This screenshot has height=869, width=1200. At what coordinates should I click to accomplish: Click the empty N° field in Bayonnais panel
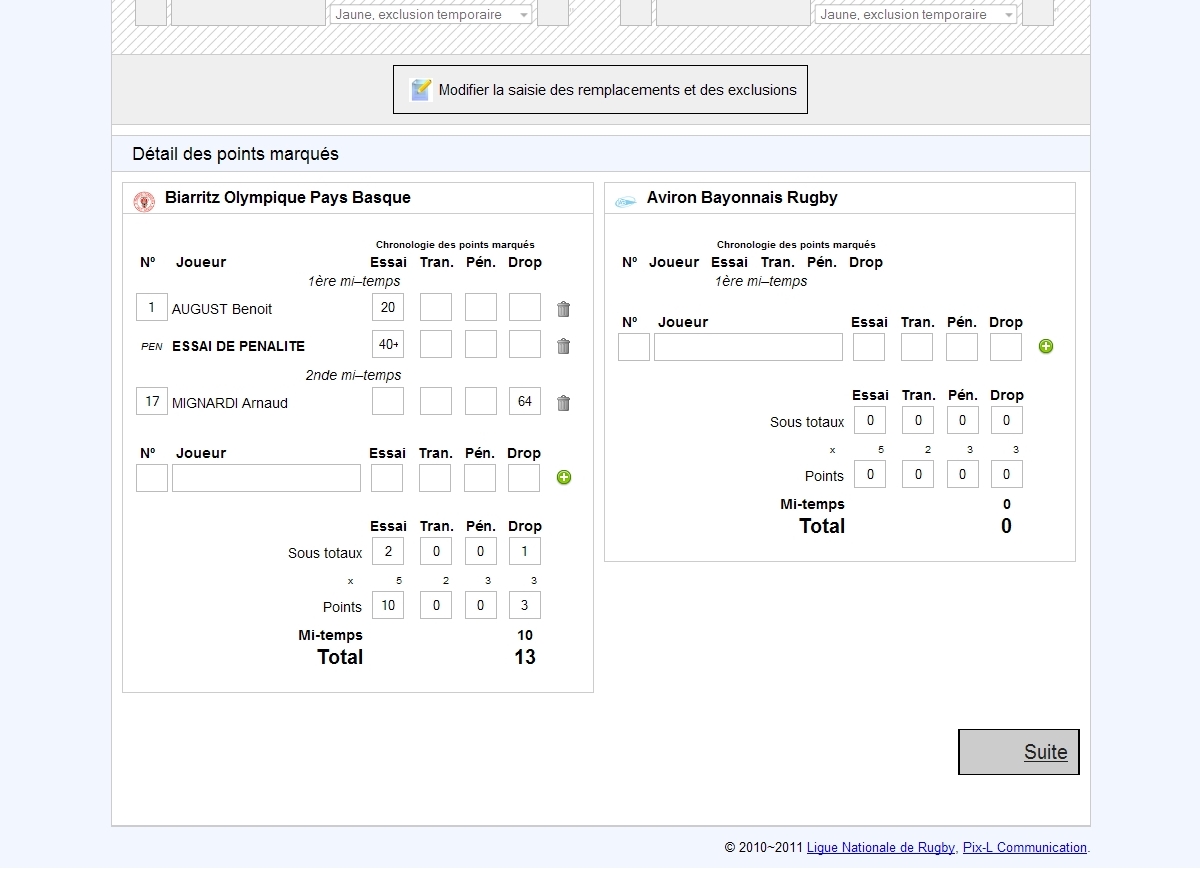(634, 347)
